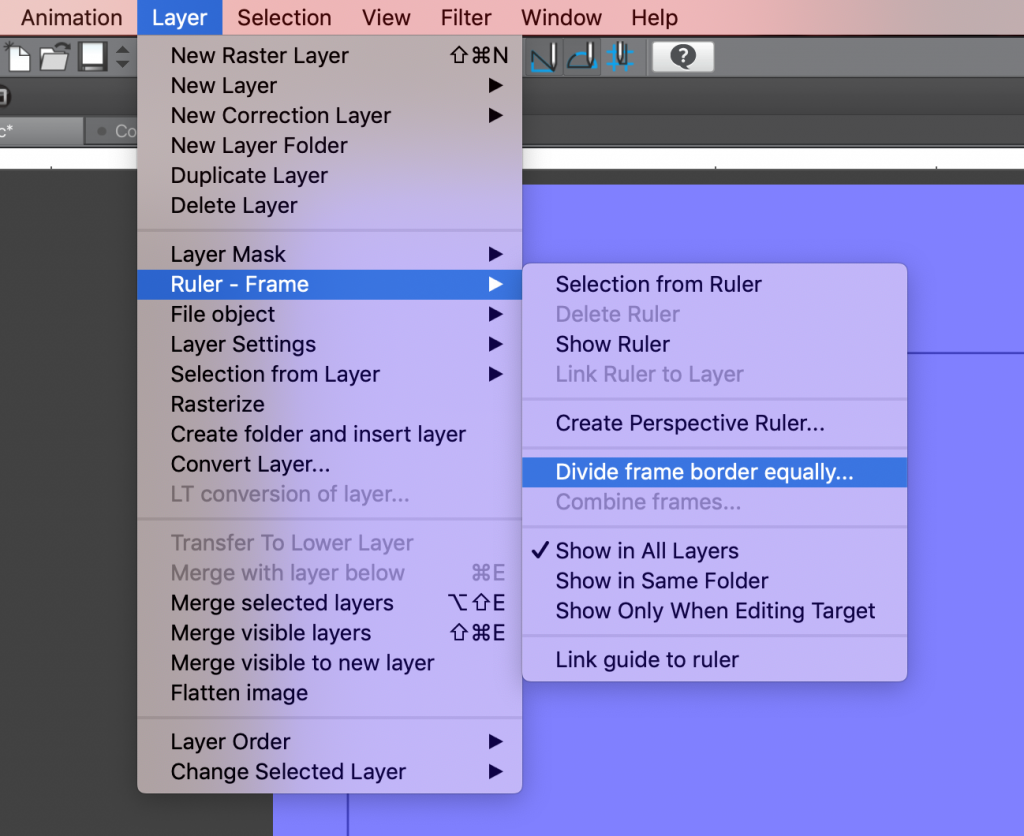Choose Convert Layer...
The image size is (1024, 836).
(x=330, y=464)
